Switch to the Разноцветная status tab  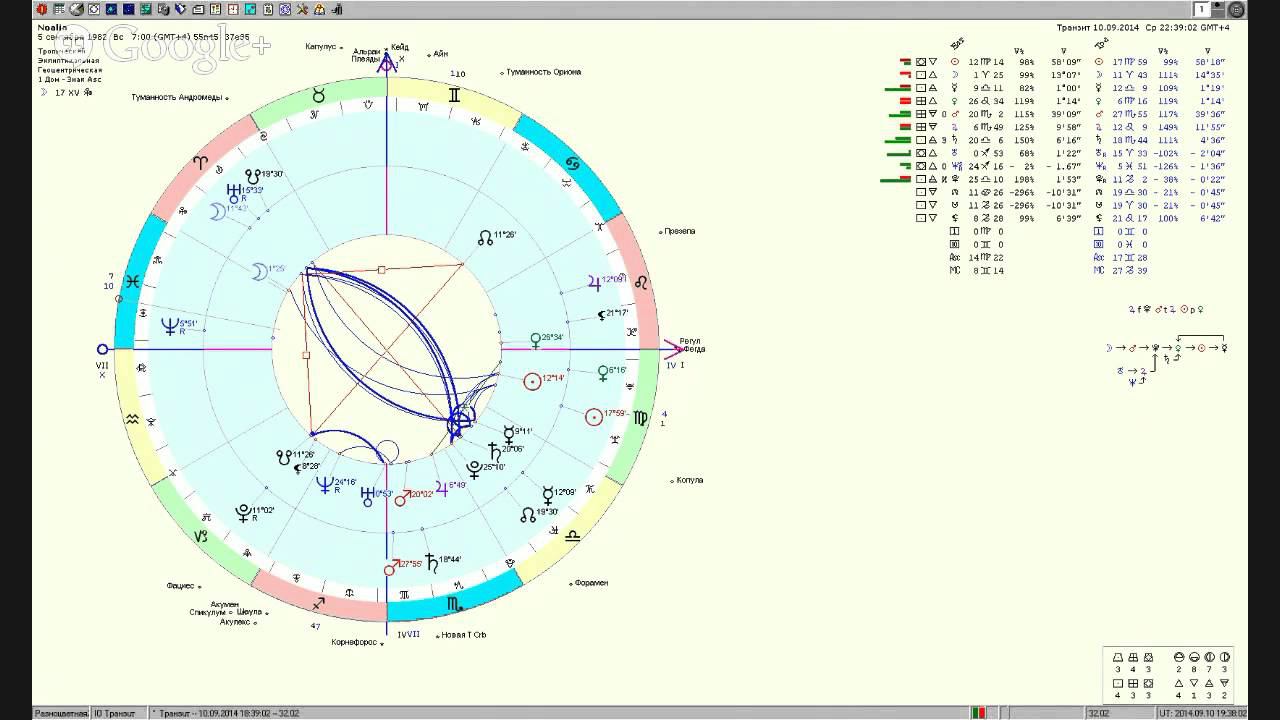(x=61, y=713)
